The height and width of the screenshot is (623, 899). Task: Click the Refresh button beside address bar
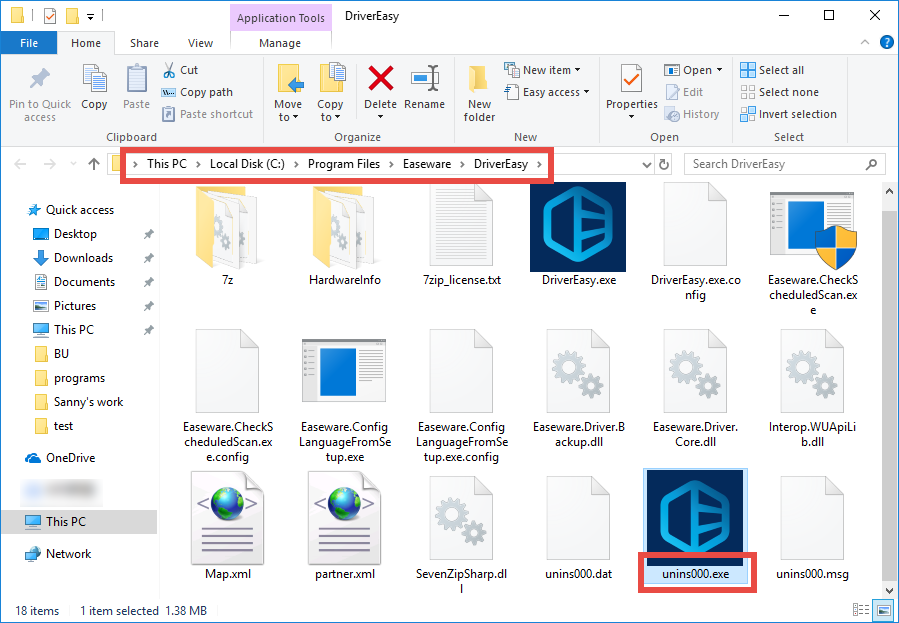tap(664, 164)
